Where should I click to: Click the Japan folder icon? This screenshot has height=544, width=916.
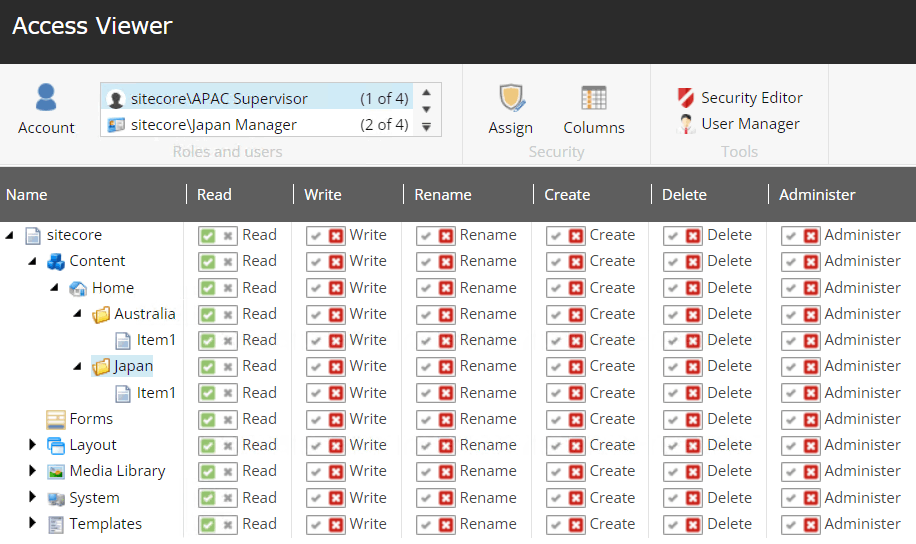[100, 367]
